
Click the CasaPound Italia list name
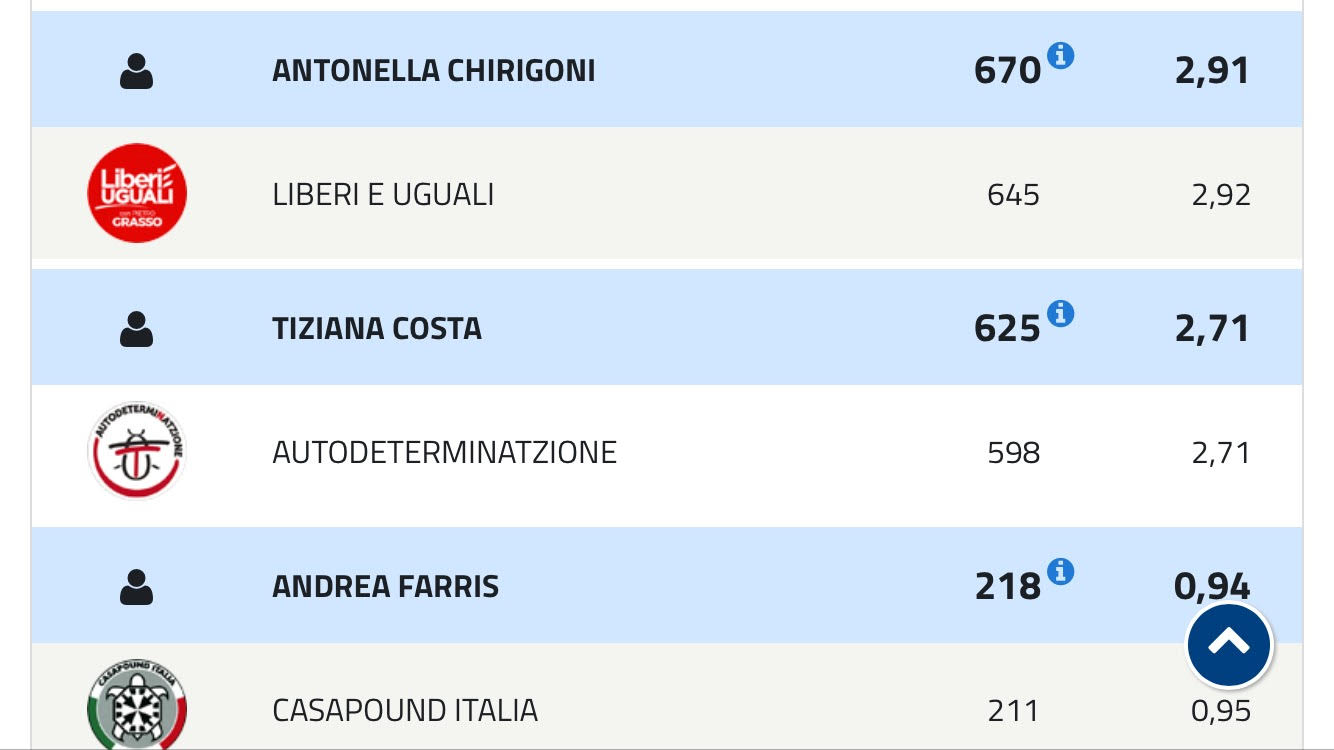404,711
